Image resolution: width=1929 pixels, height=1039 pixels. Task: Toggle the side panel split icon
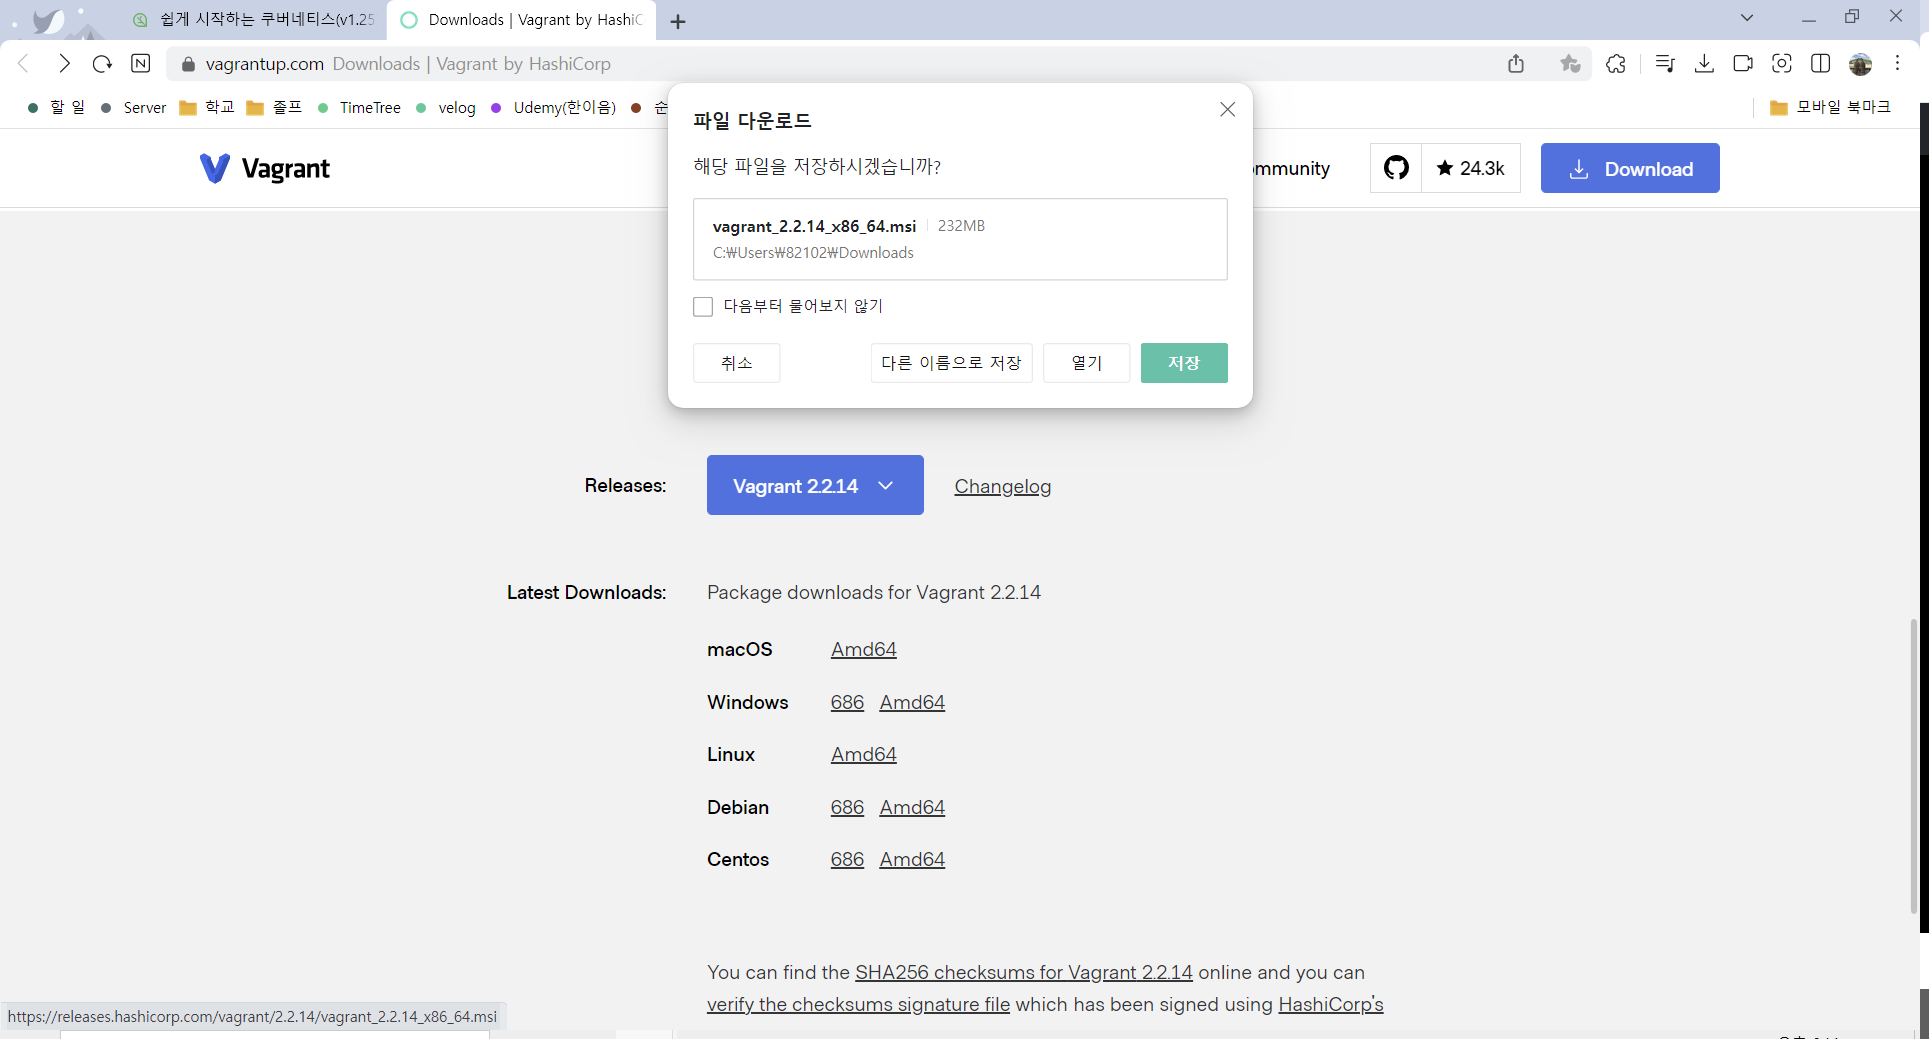[1821, 64]
